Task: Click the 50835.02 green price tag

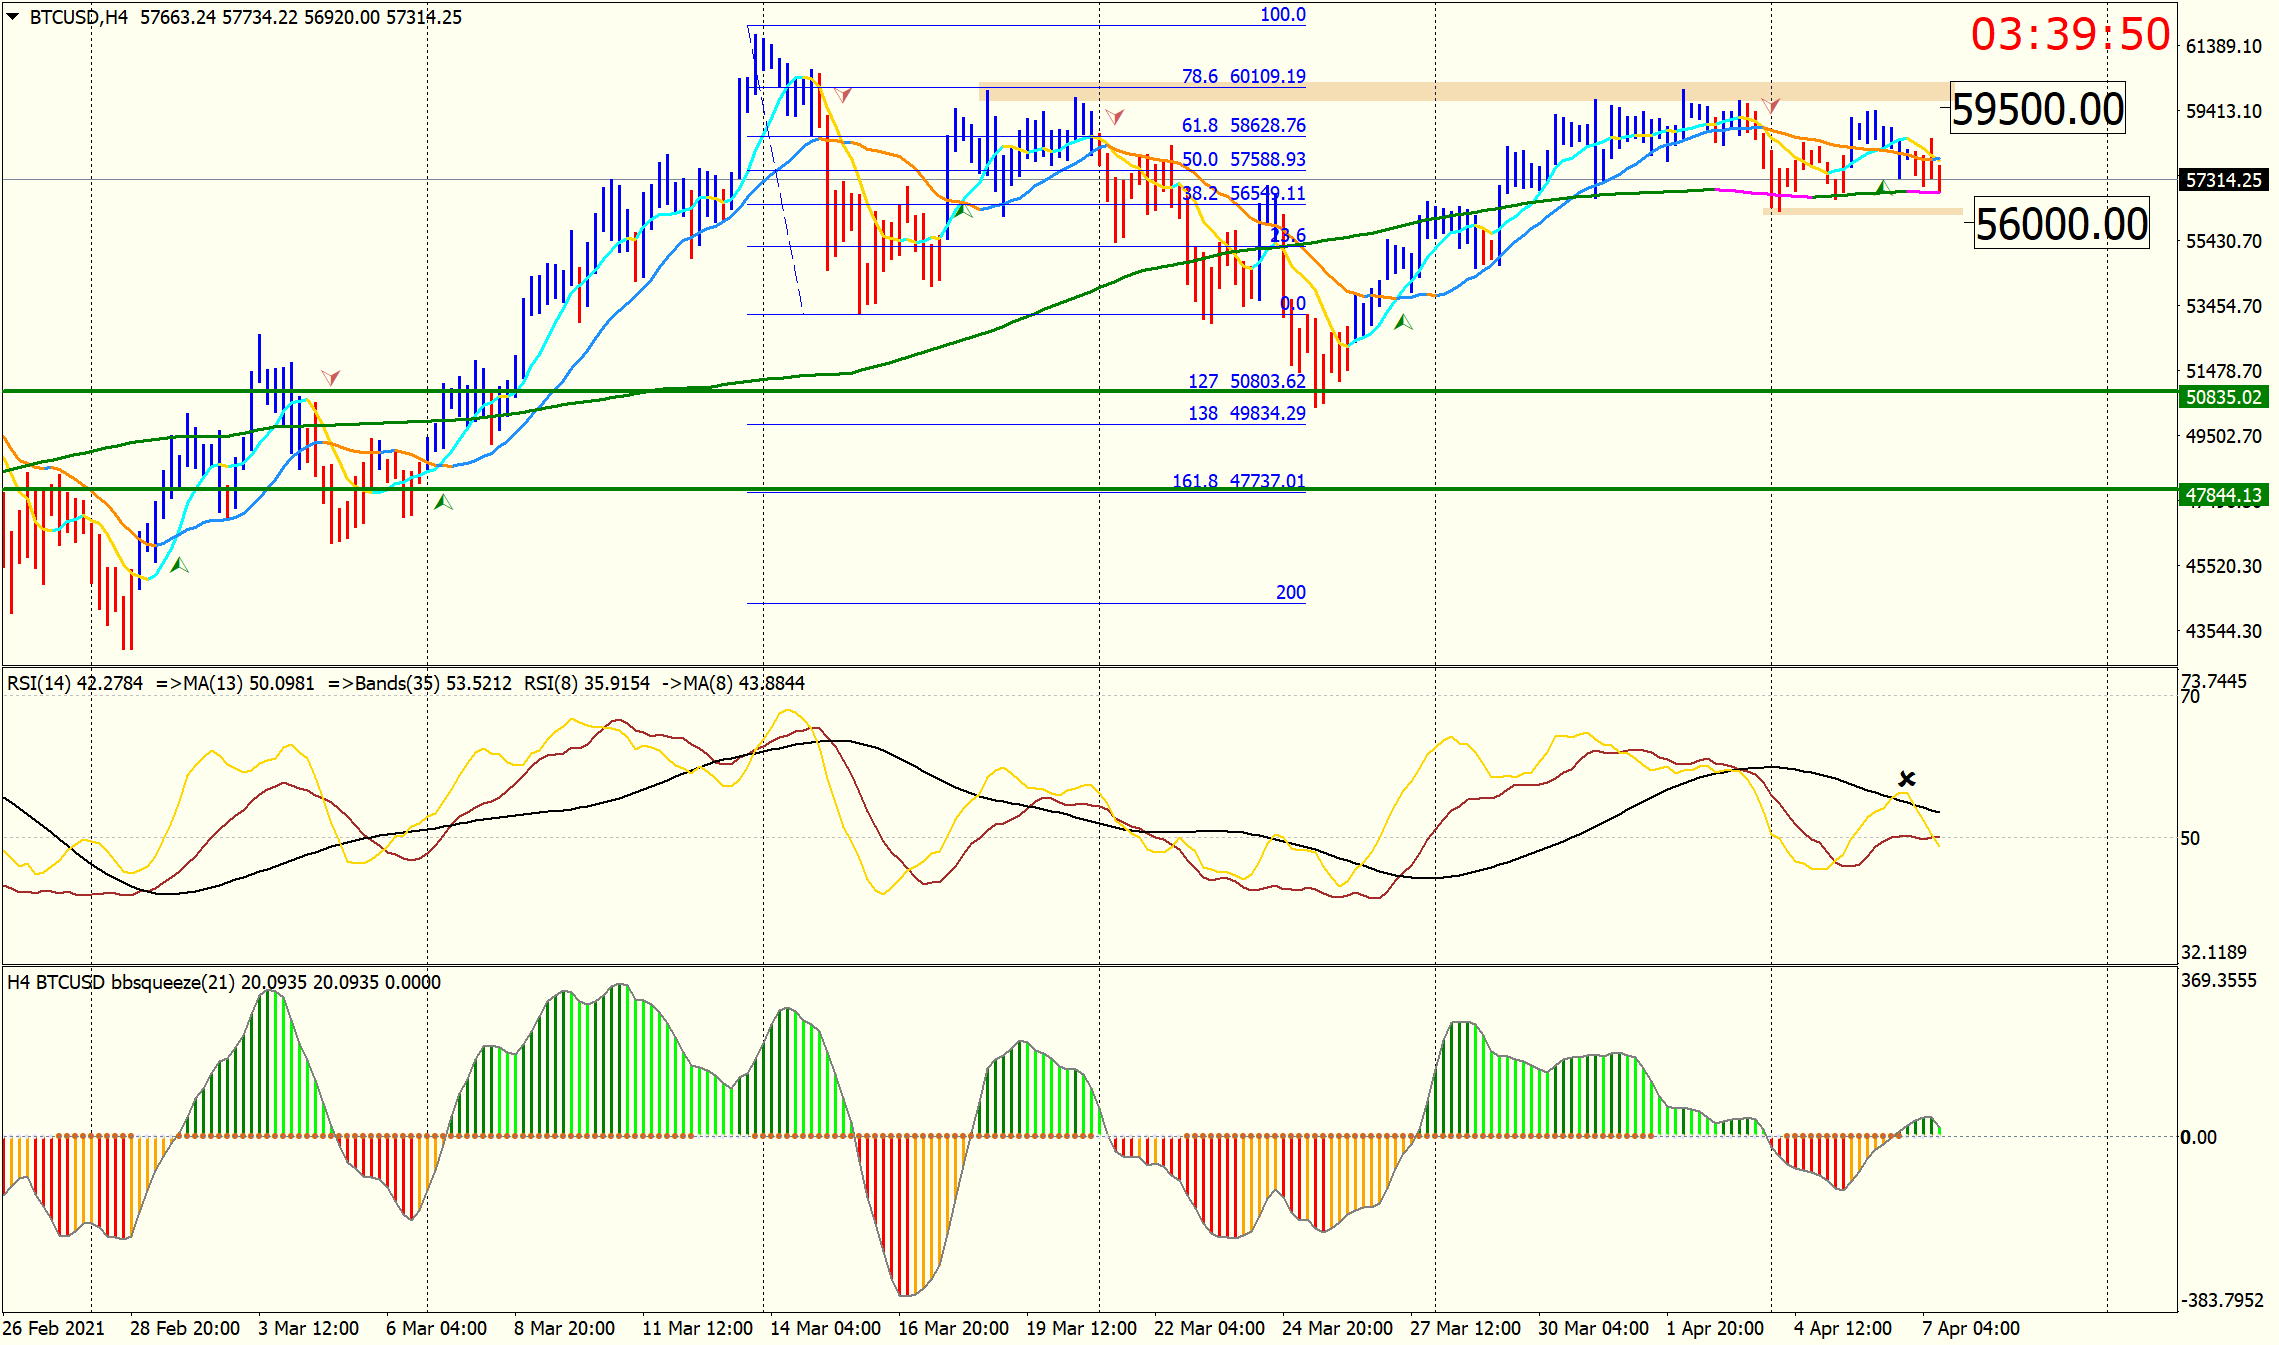Action: click(2222, 397)
